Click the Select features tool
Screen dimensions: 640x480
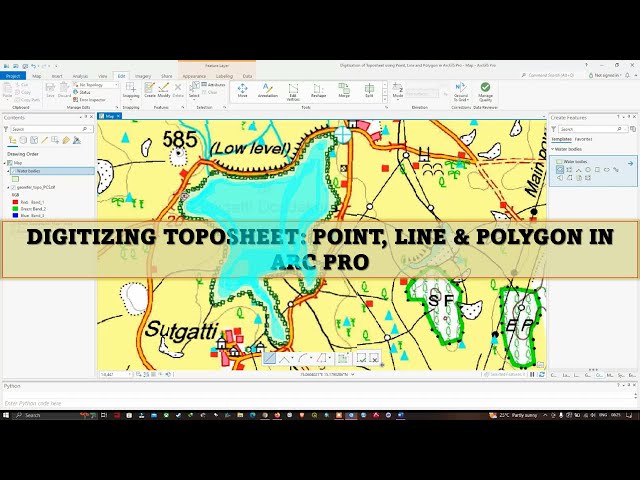194,90
